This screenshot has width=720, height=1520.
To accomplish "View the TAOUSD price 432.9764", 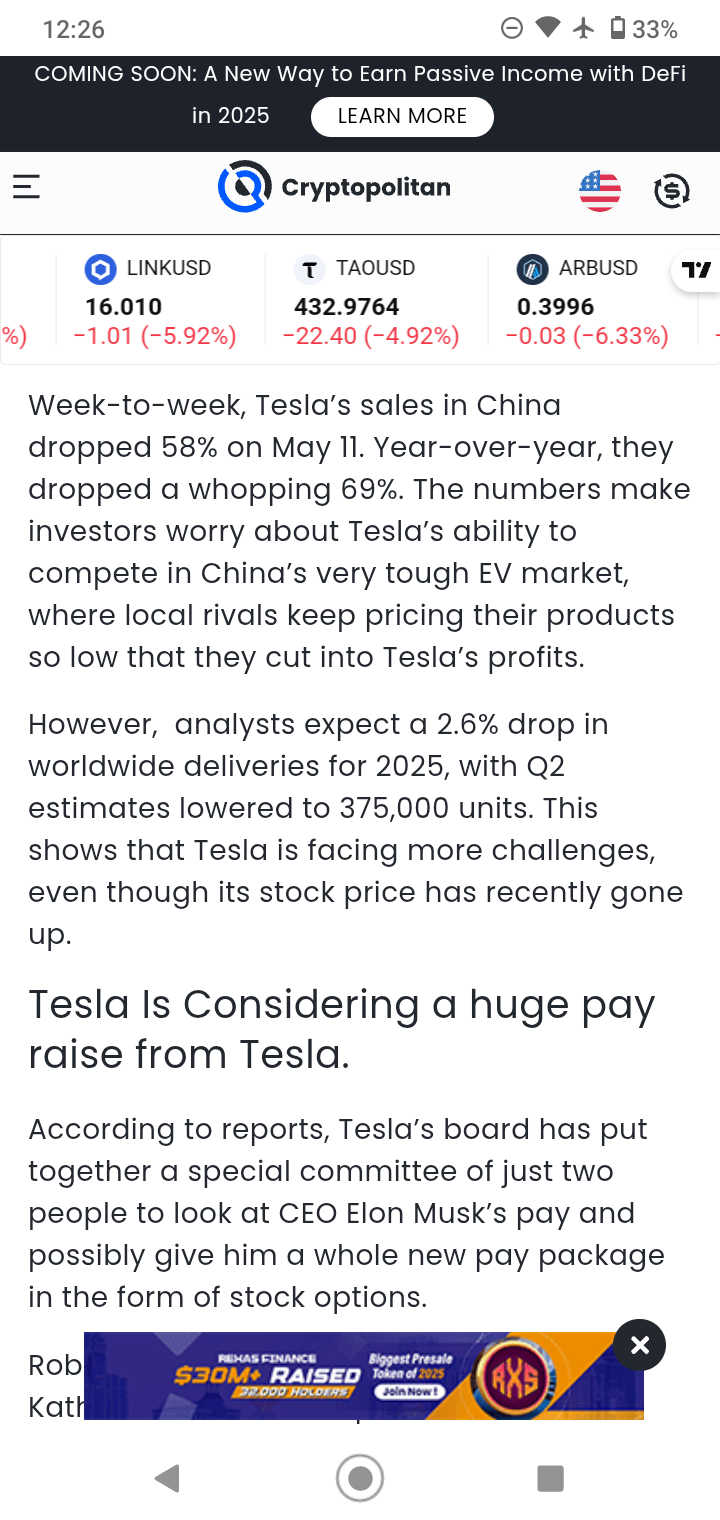I will point(347,307).
